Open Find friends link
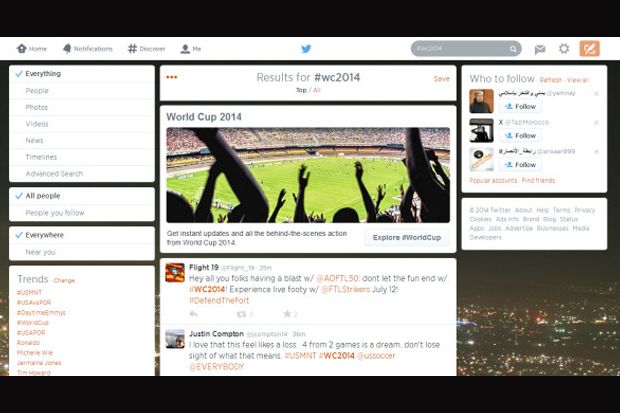The width and height of the screenshot is (620, 413). coord(538,180)
